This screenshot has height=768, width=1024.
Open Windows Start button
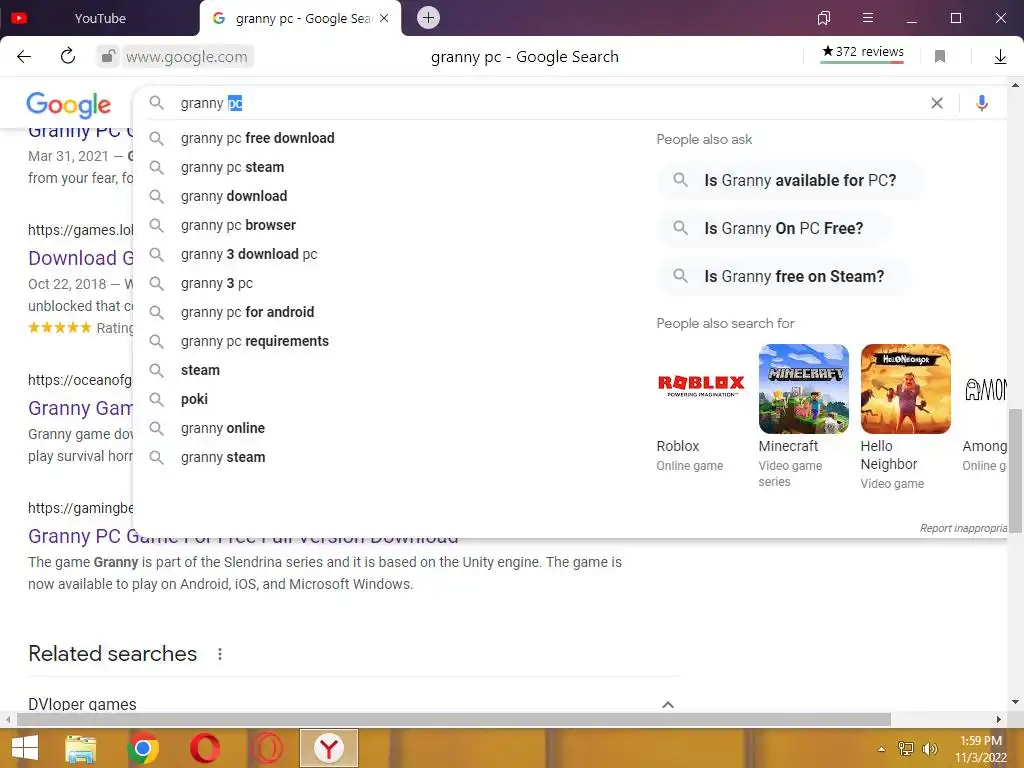click(25, 748)
